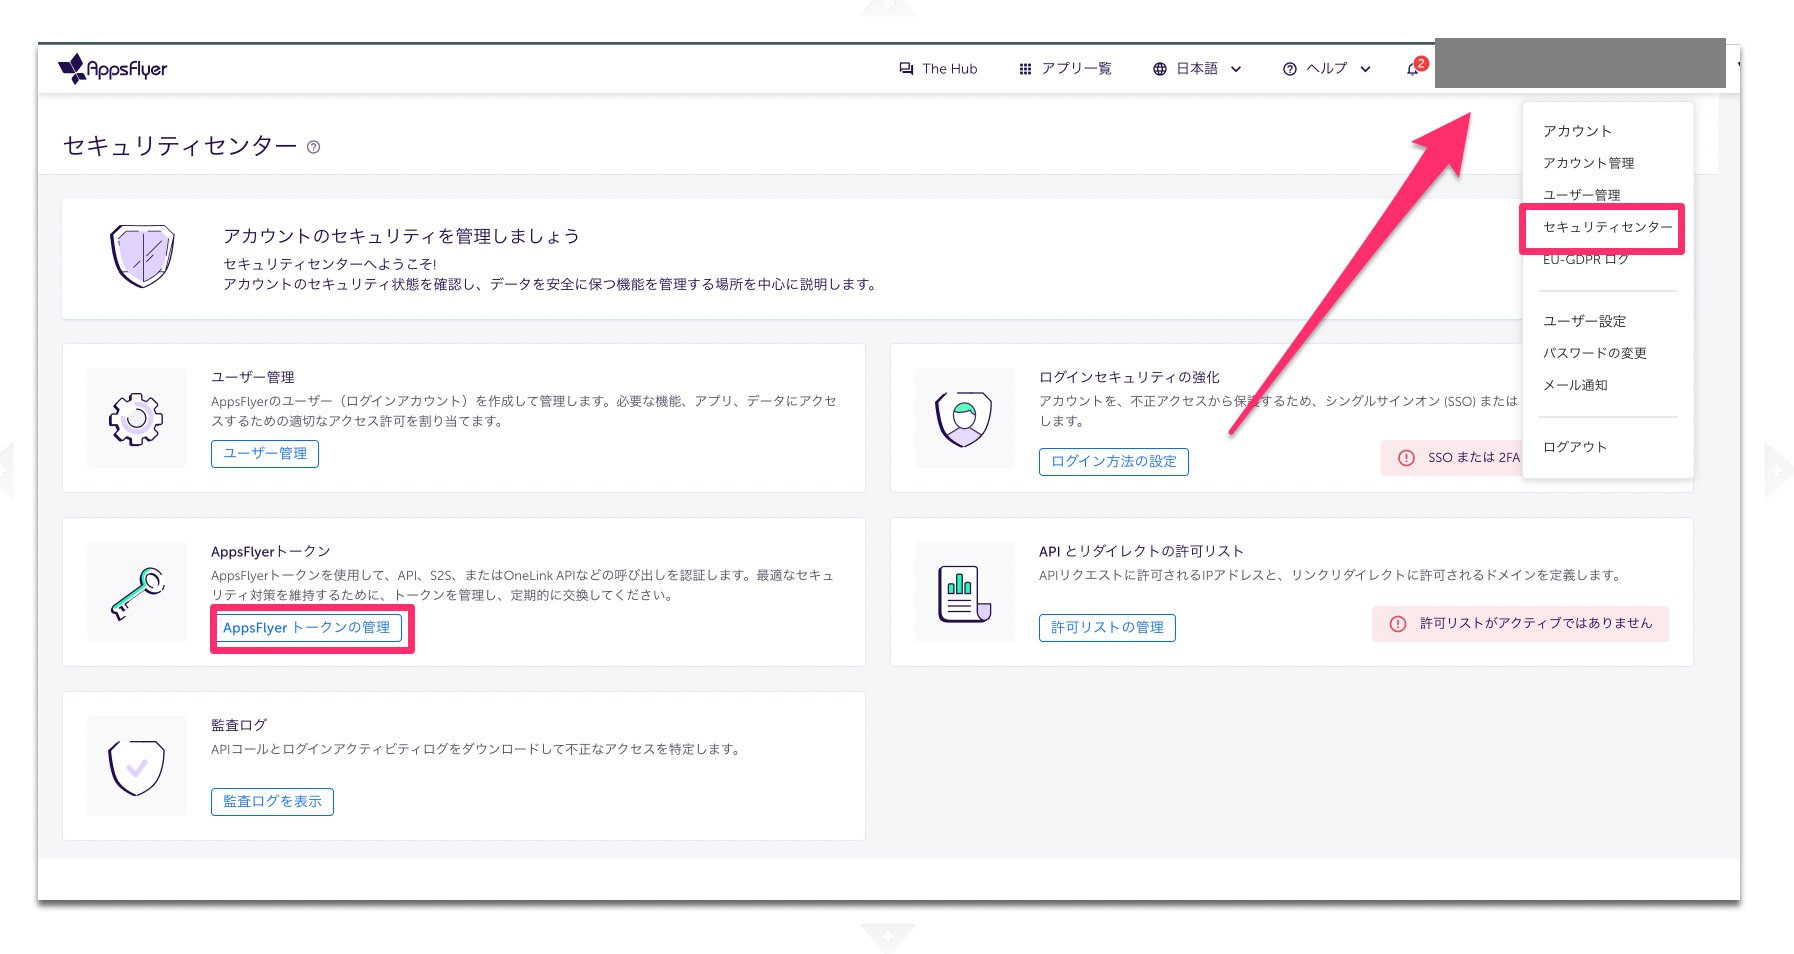
Task: Open The Hub link
Action: [938, 69]
